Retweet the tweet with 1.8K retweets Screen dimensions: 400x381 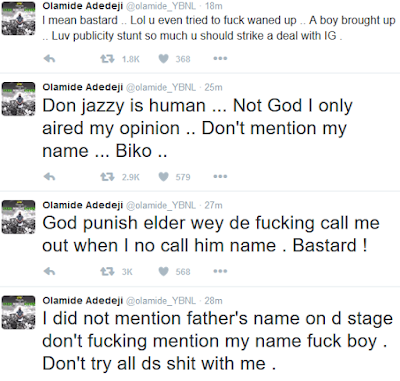point(107,59)
